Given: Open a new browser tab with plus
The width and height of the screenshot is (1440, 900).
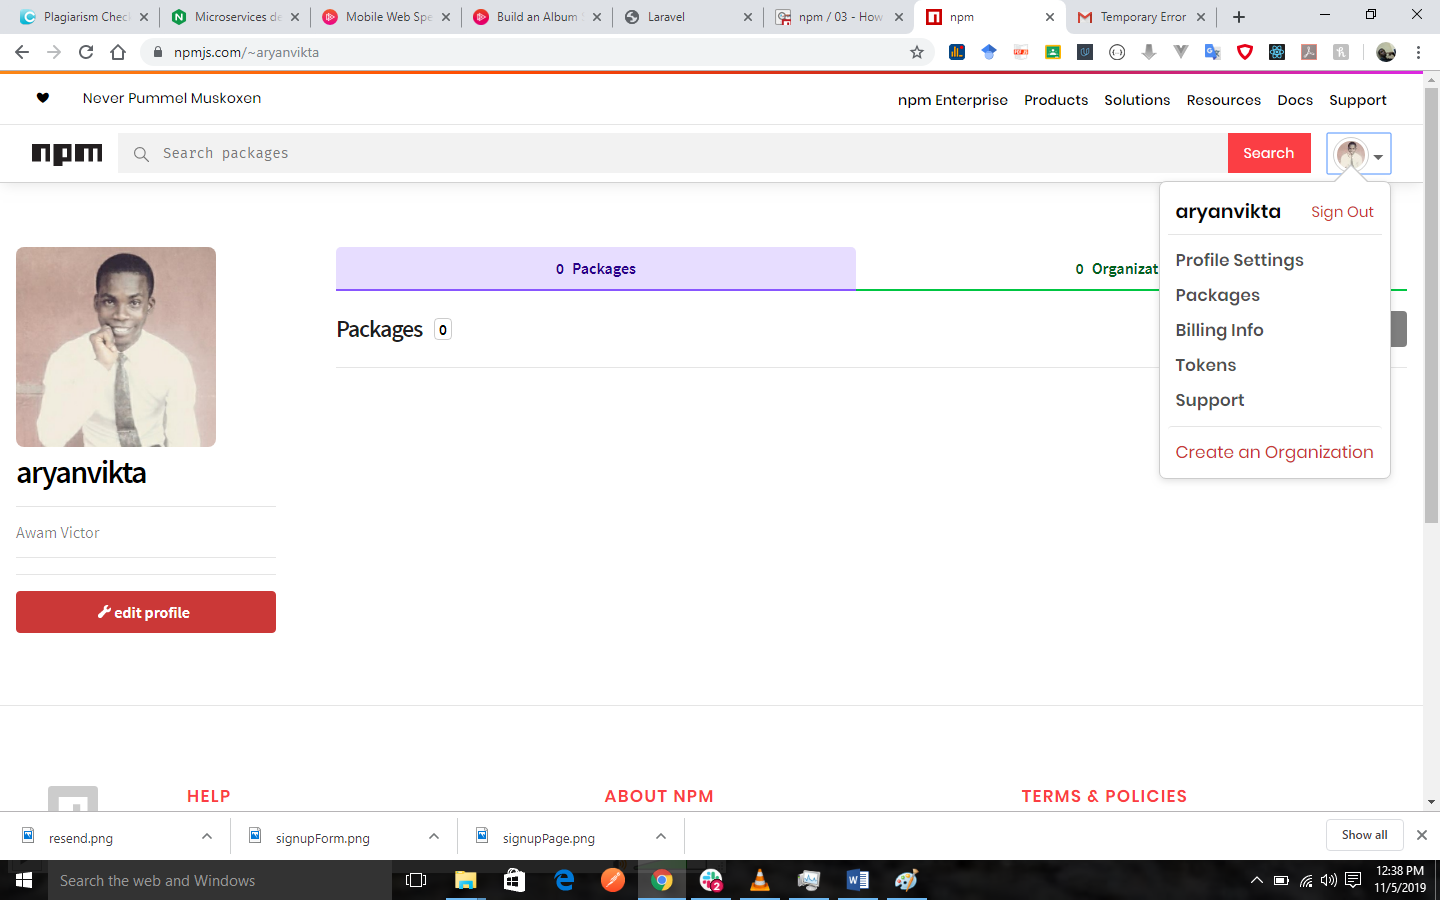Looking at the screenshot, I should pyautogui.click(x=1239, y=17).
